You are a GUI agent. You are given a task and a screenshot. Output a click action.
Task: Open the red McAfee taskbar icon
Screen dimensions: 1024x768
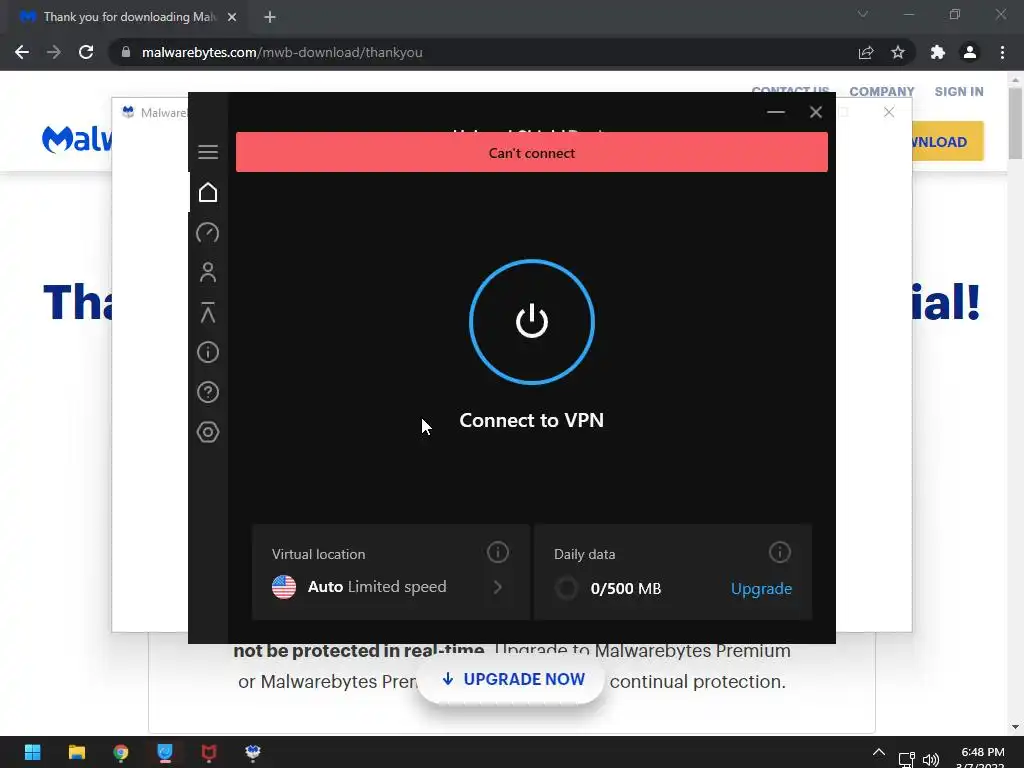(x=209, y=752)
